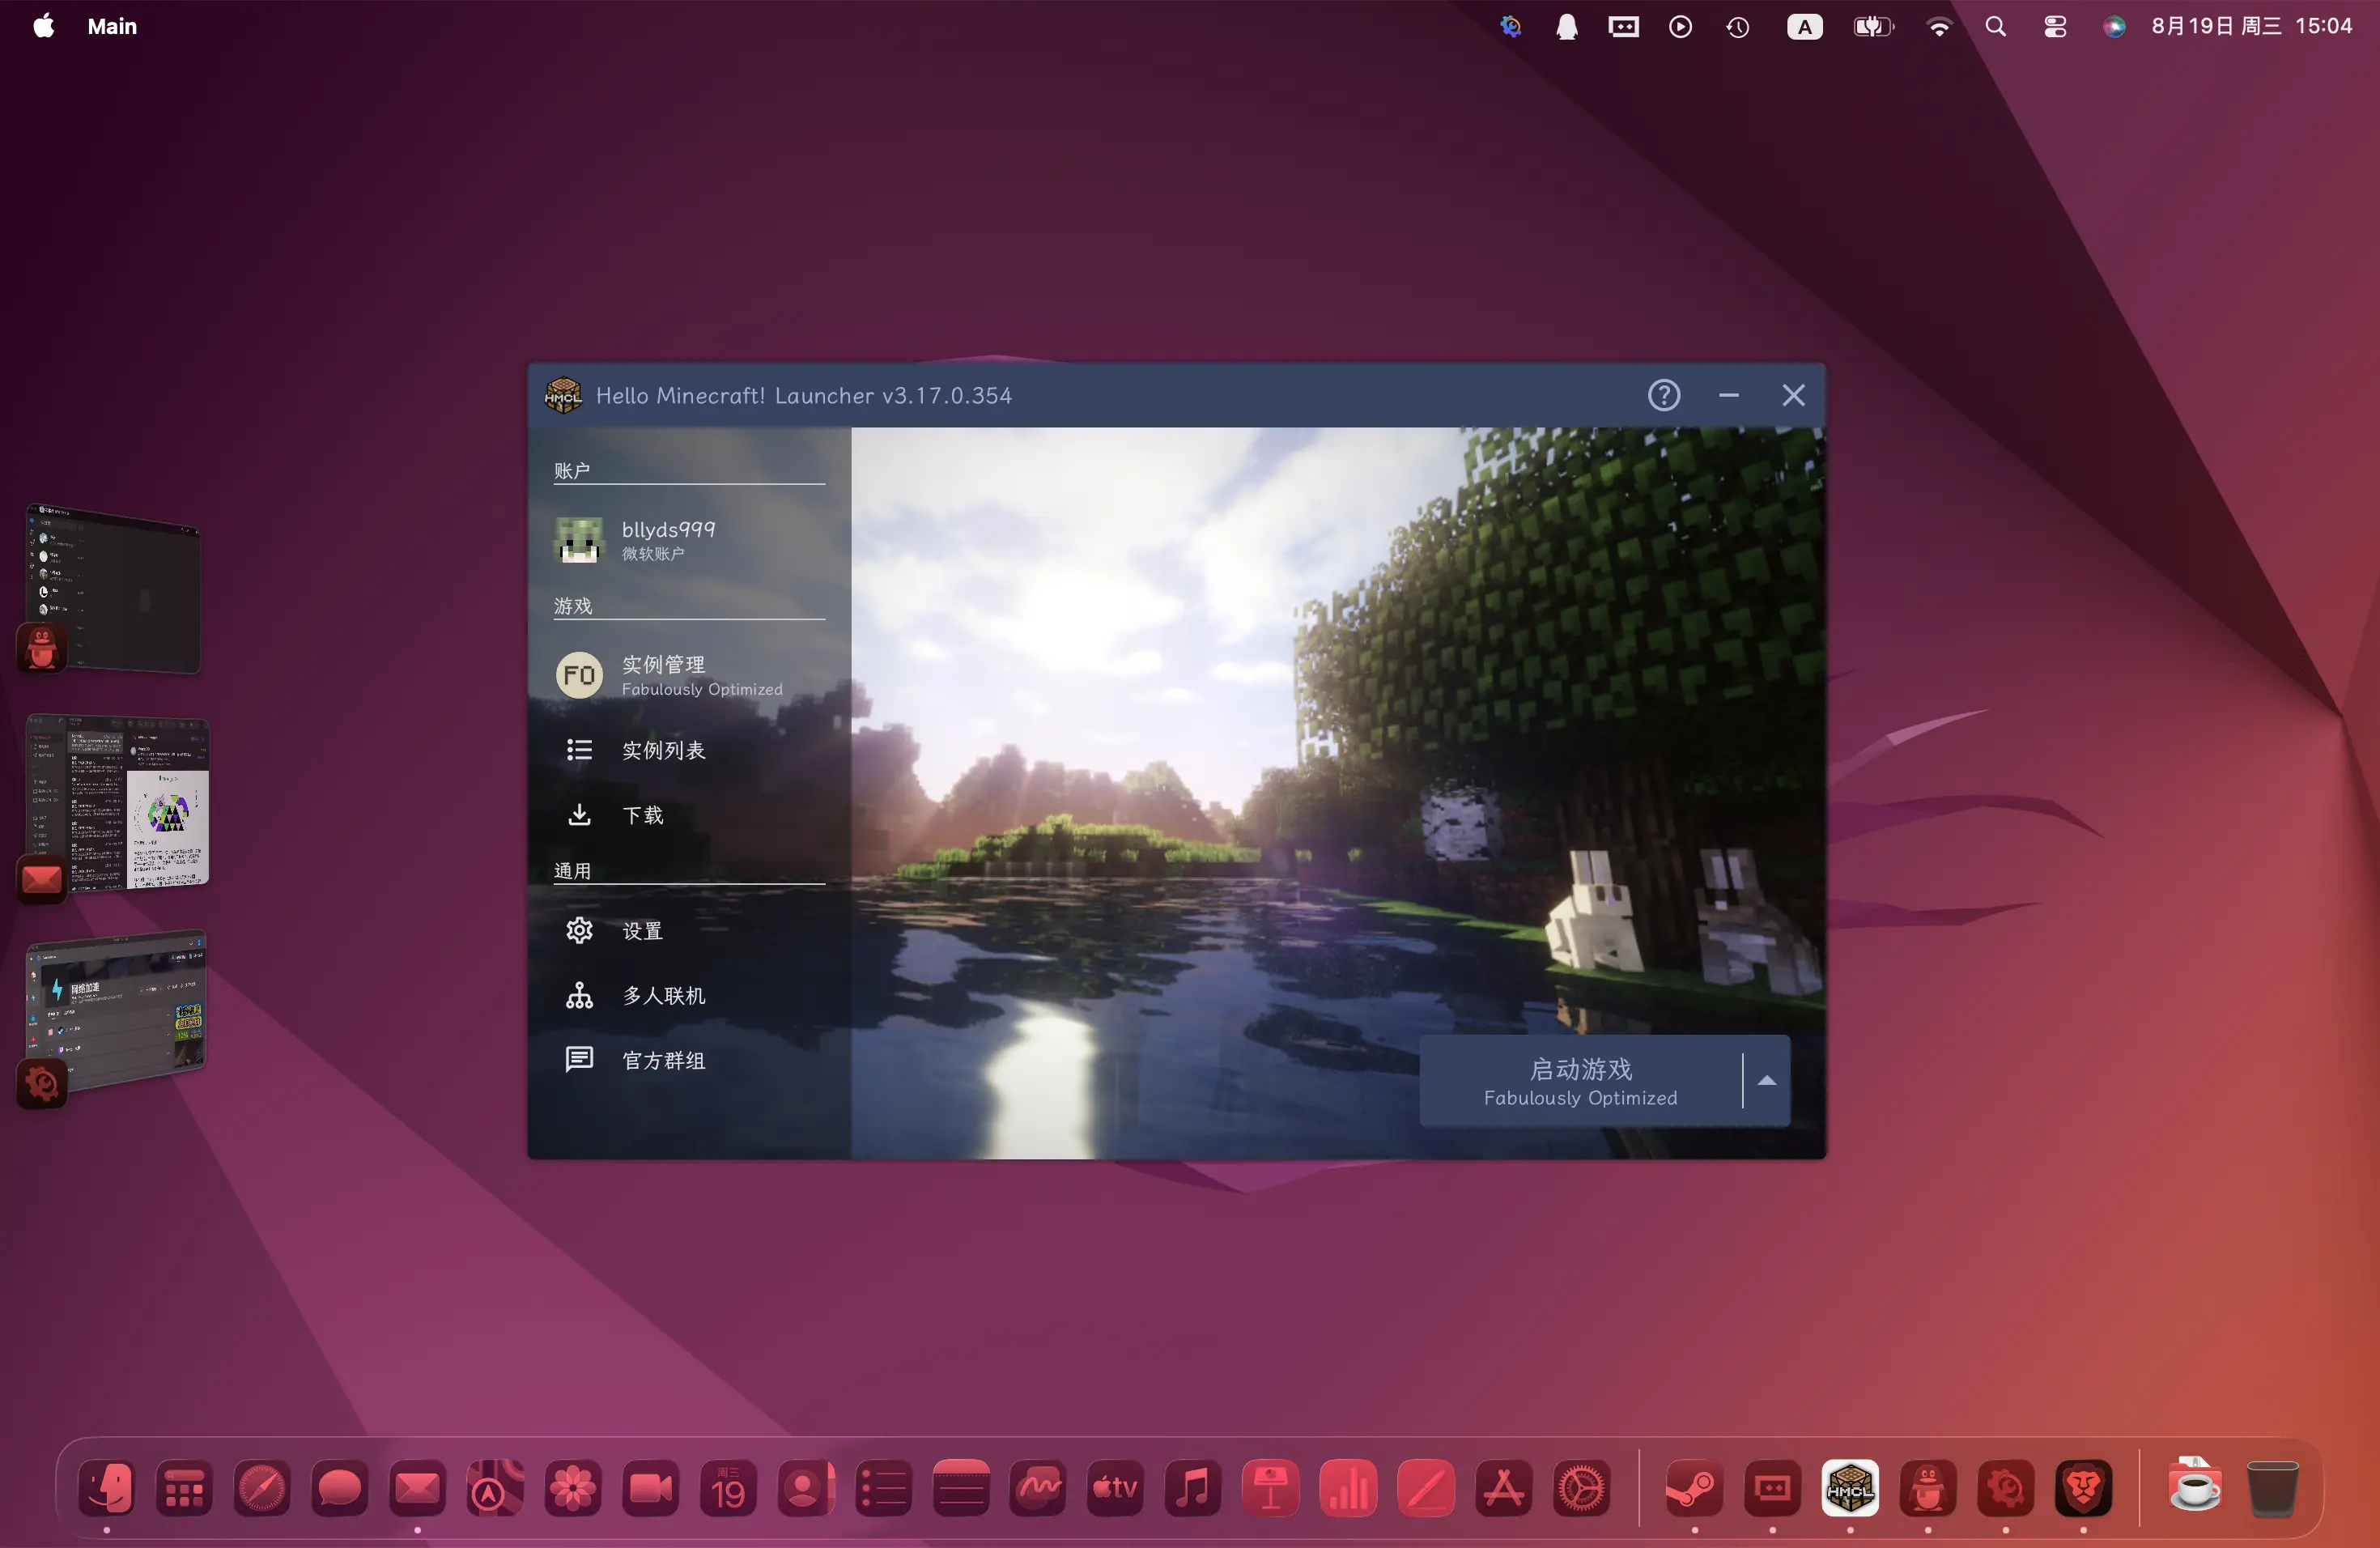Screen dimensions: 2380x1548
Task: Click the chat icon beside 官方群组
Action: tap(579, 1060)
